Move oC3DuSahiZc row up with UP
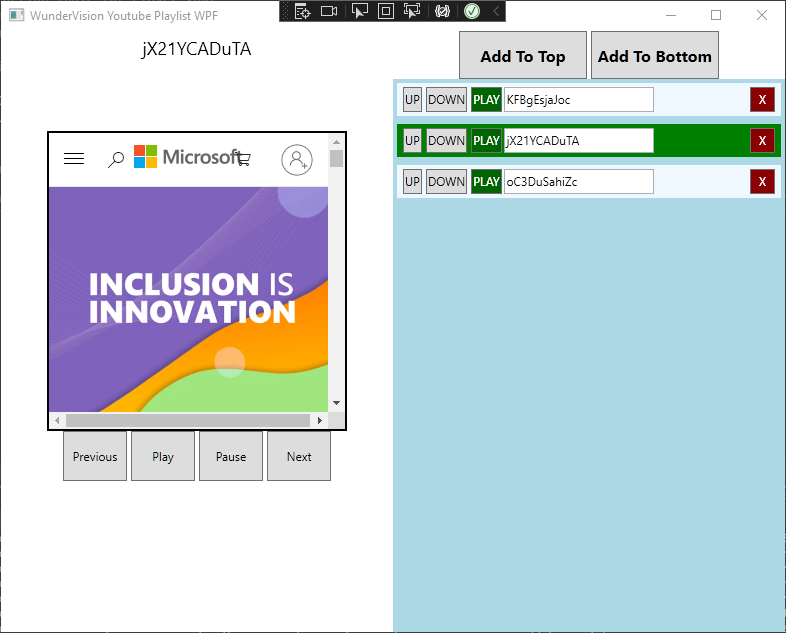This screenshot has width=786, height=633. [x=412, y=181]
